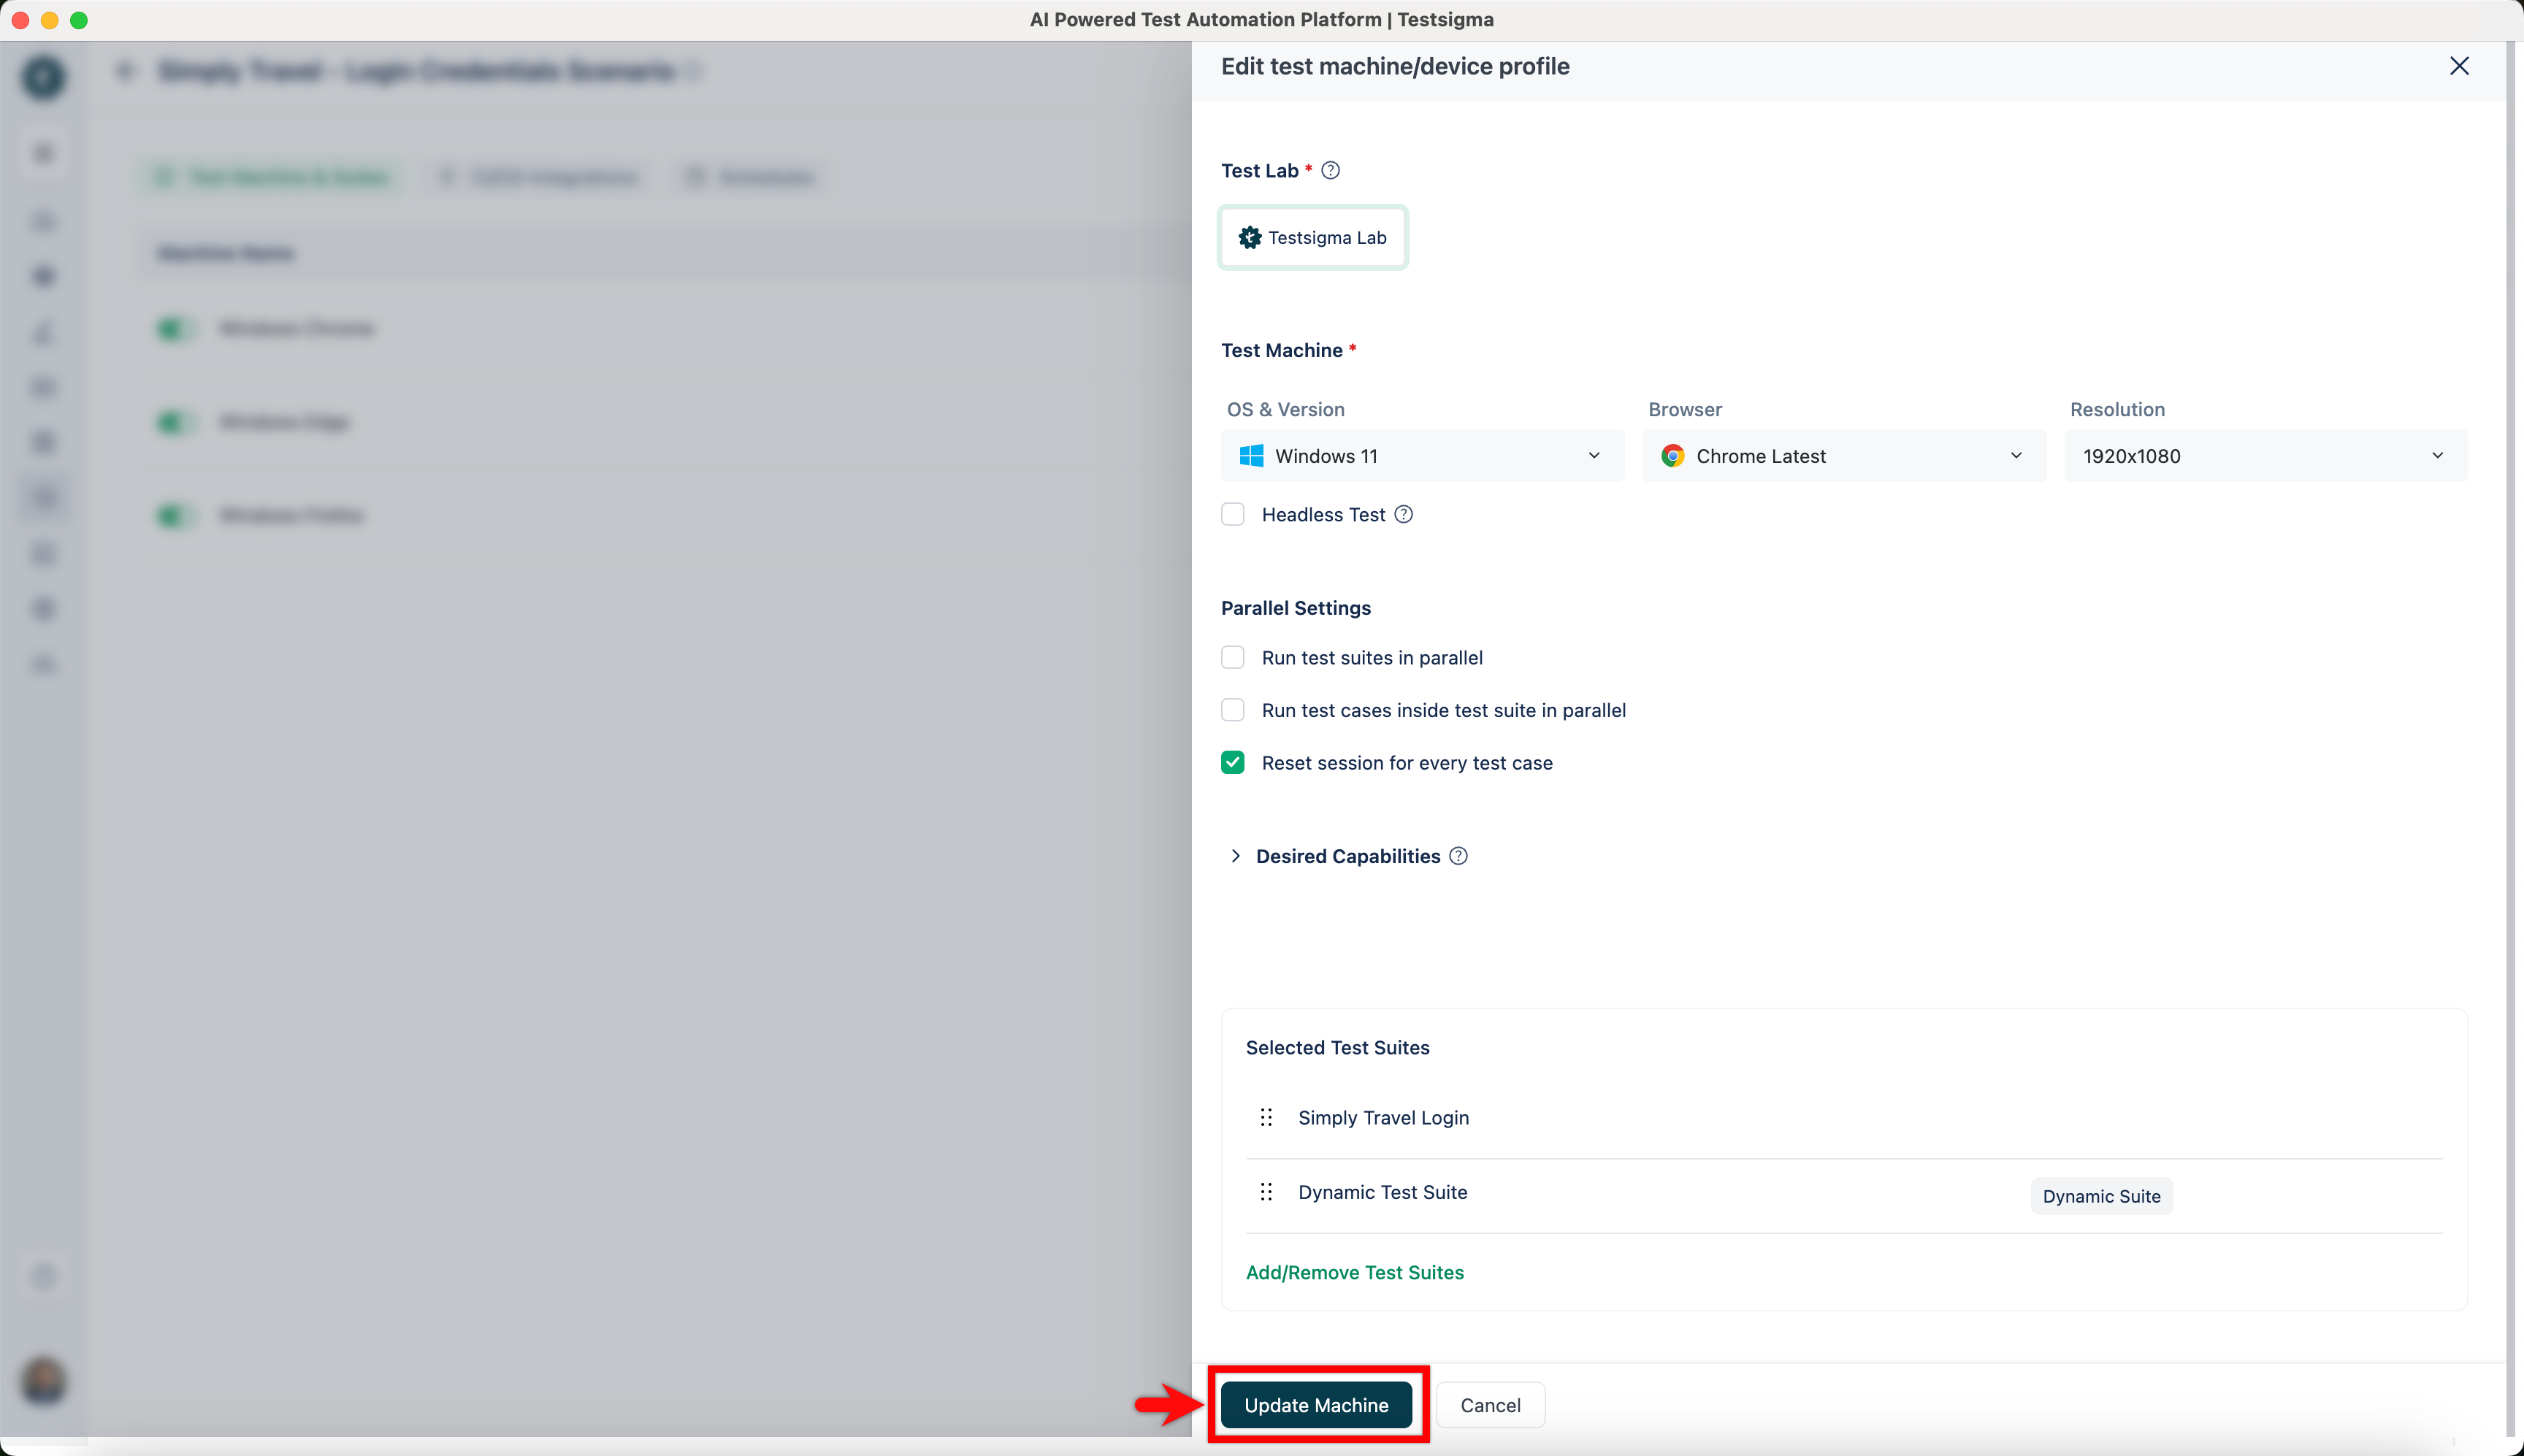Check Run test suites in parallel
2524x1456 pixels.
pyautogui.click(x=1233, y=658)
